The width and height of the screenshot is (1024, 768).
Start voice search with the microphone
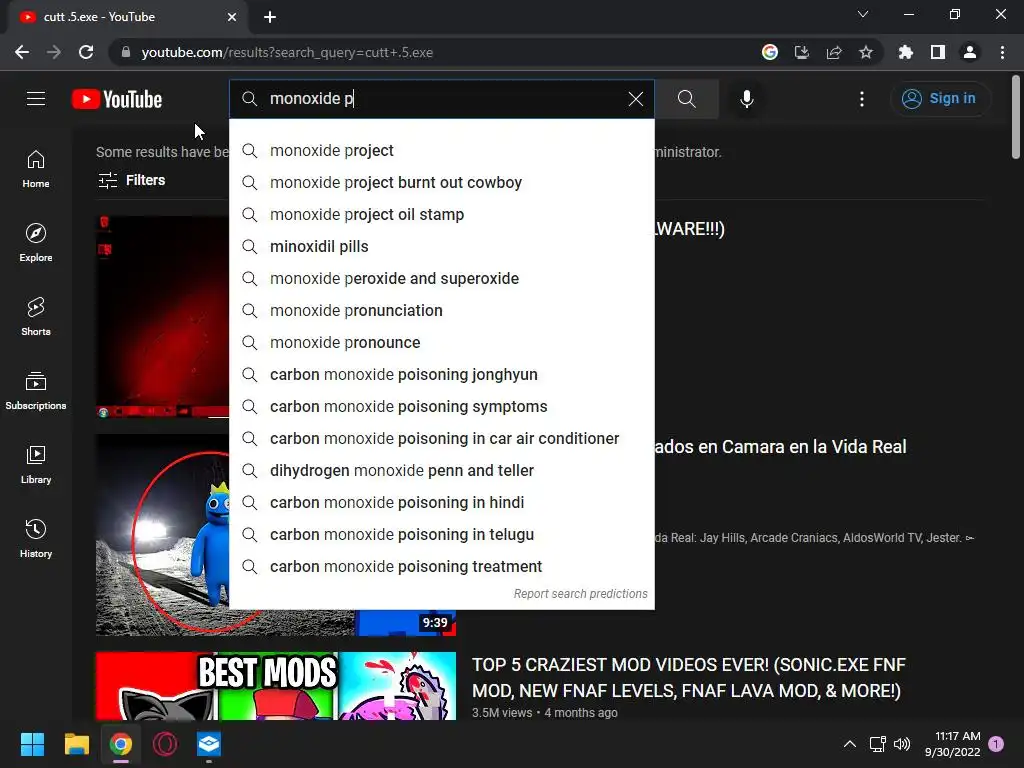746,99
